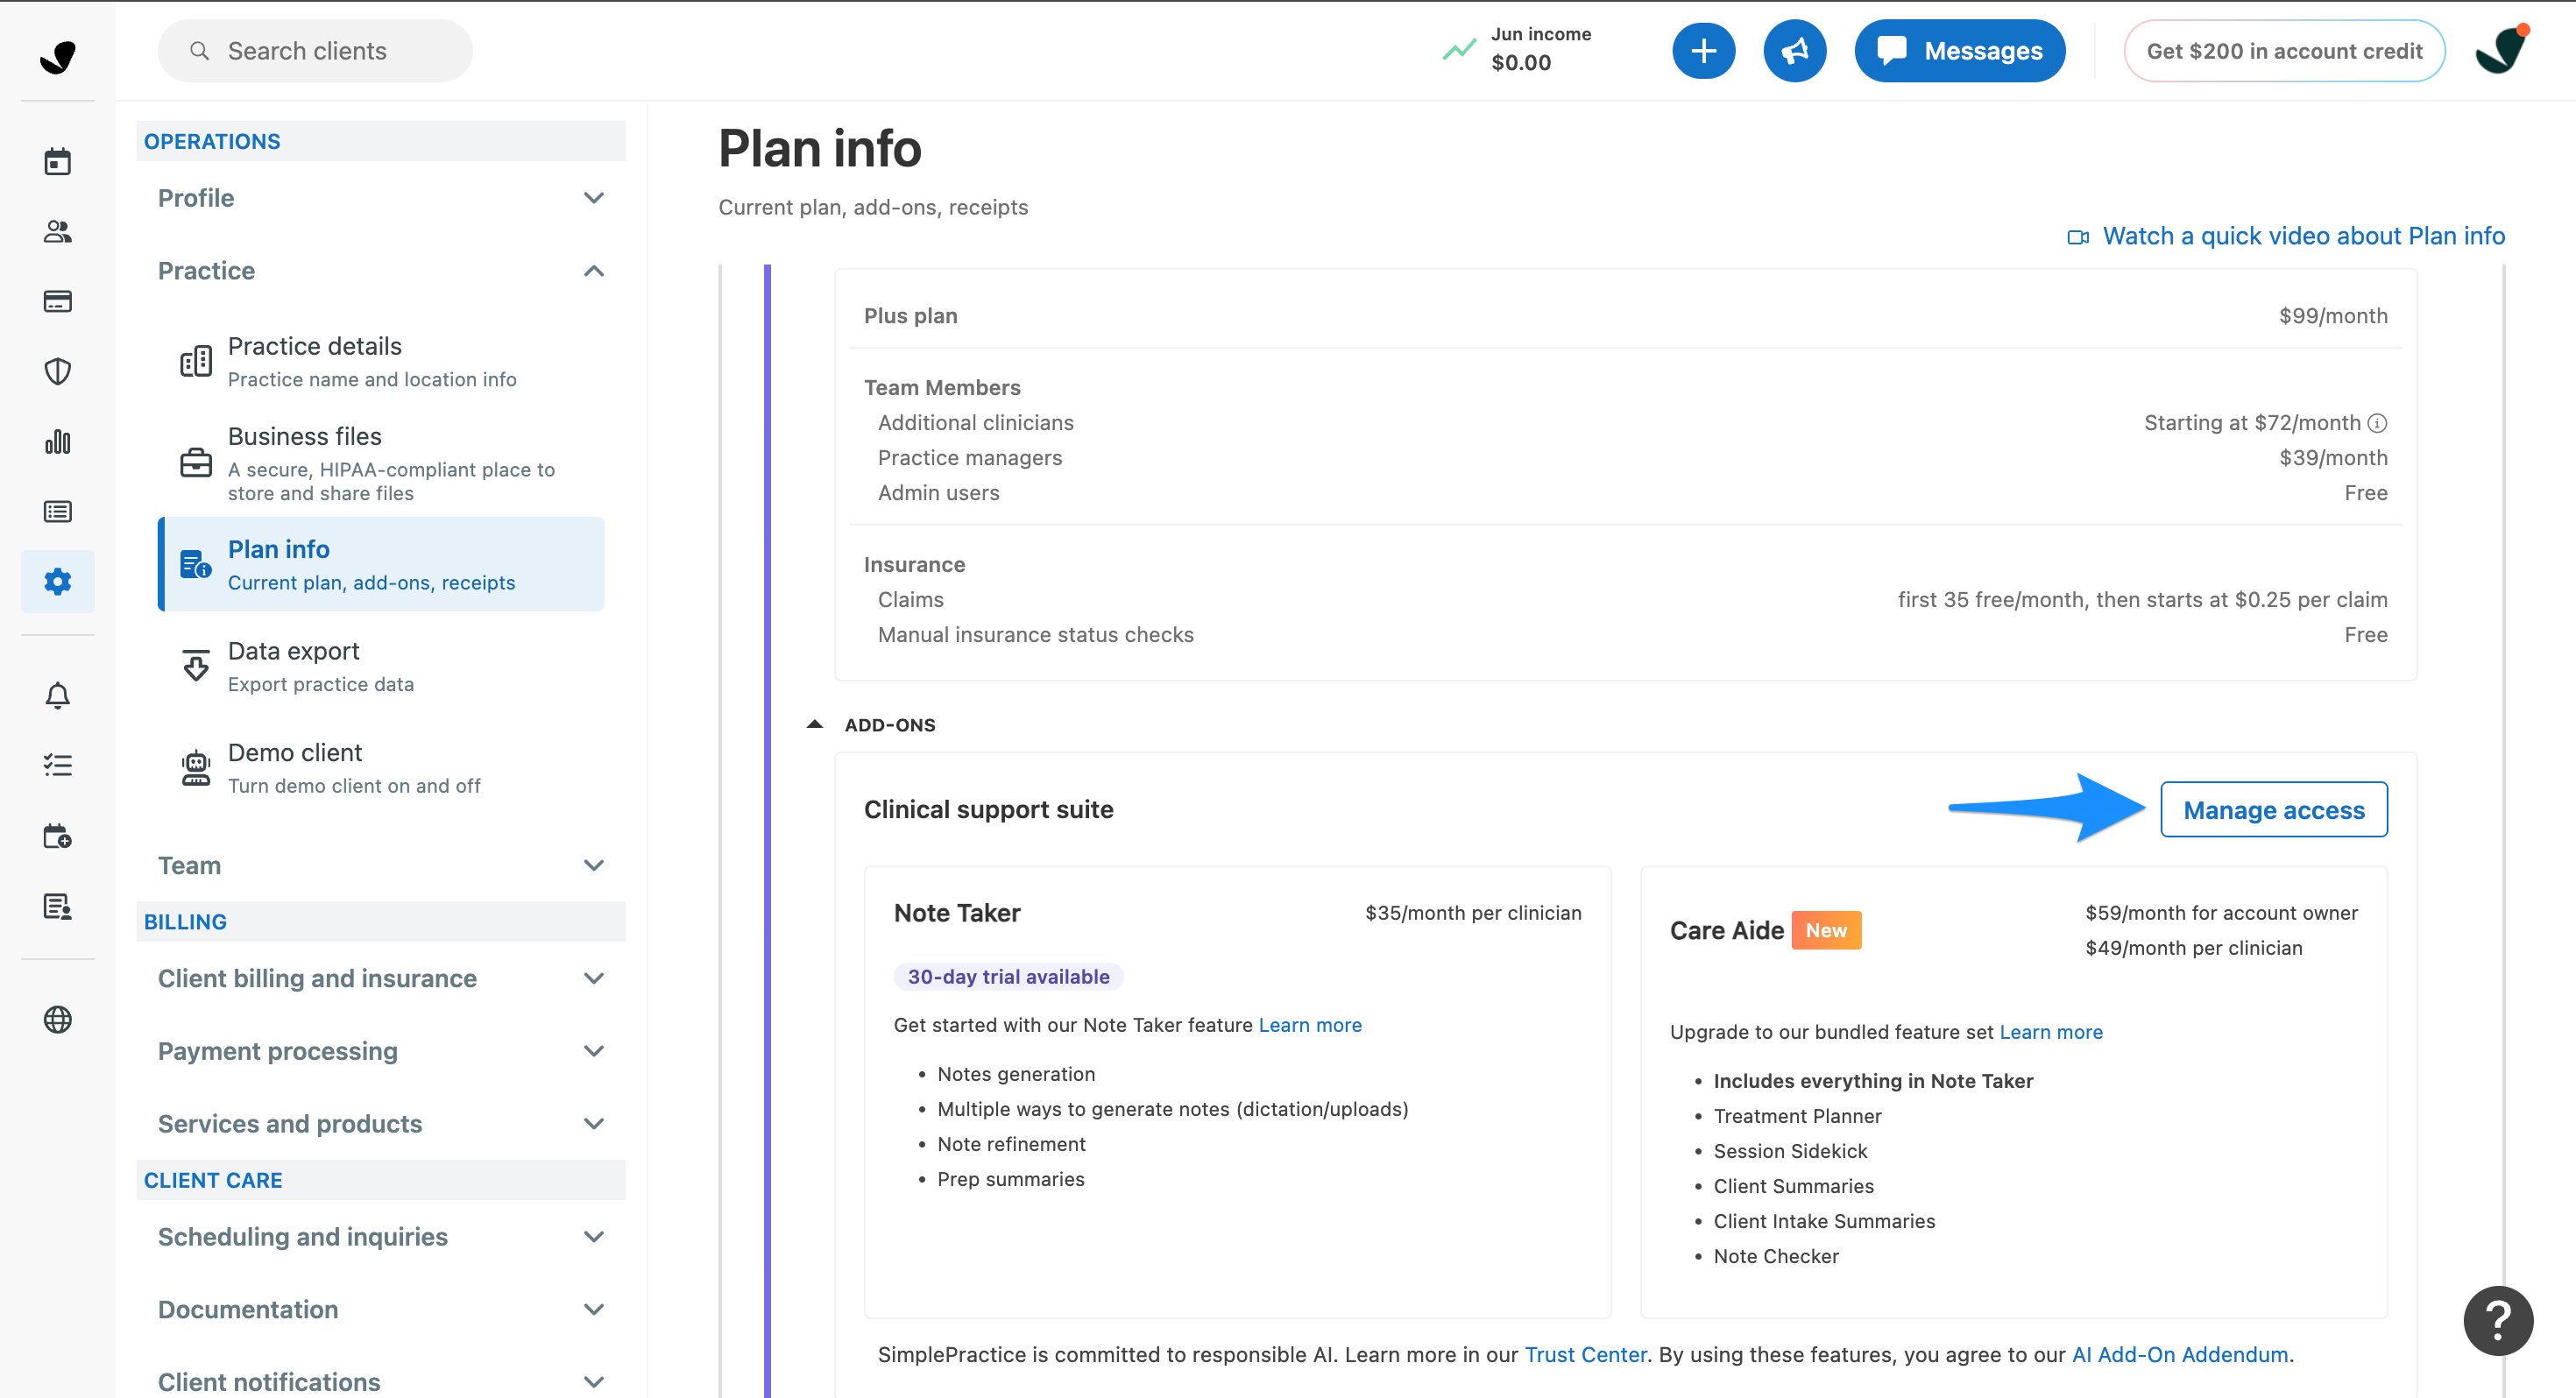
Task: Click Note Taker Learn more link
Action: pyautogui.click(x=1310, y=1025)
